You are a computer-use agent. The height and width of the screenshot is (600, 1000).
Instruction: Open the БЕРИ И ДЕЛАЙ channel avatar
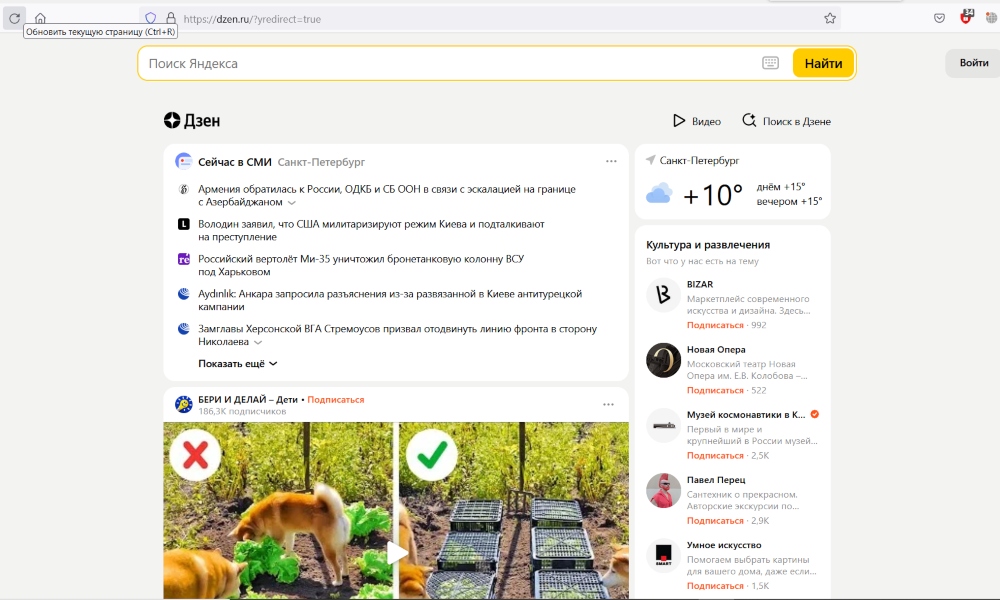click(184, 404)
